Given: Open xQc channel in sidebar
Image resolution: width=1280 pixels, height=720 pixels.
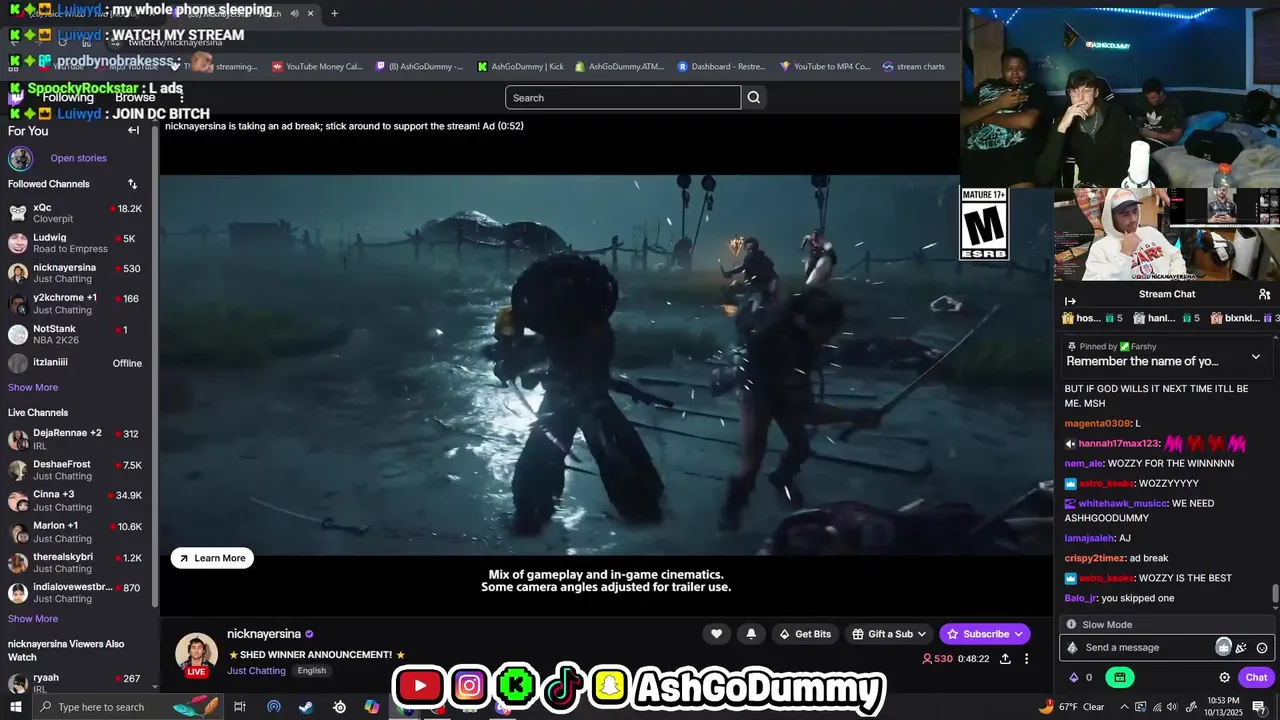Looking at the screenshot, I should 75,213.
